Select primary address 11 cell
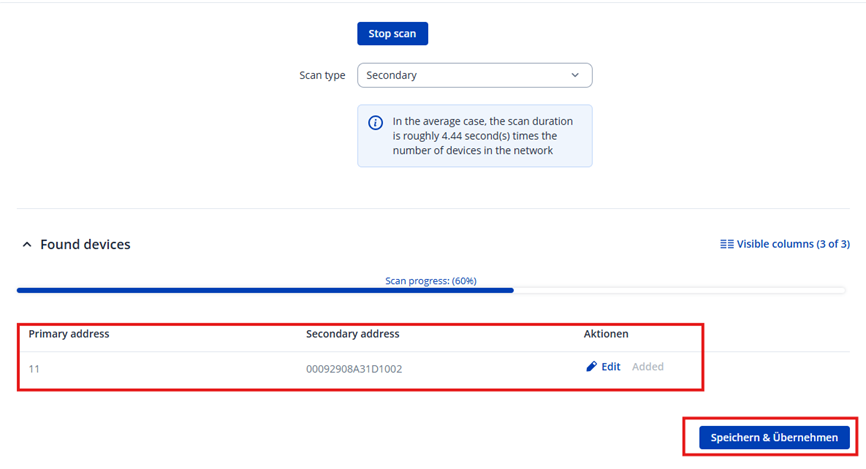Screen dimensions: 866x469 [x=34, y=368]
